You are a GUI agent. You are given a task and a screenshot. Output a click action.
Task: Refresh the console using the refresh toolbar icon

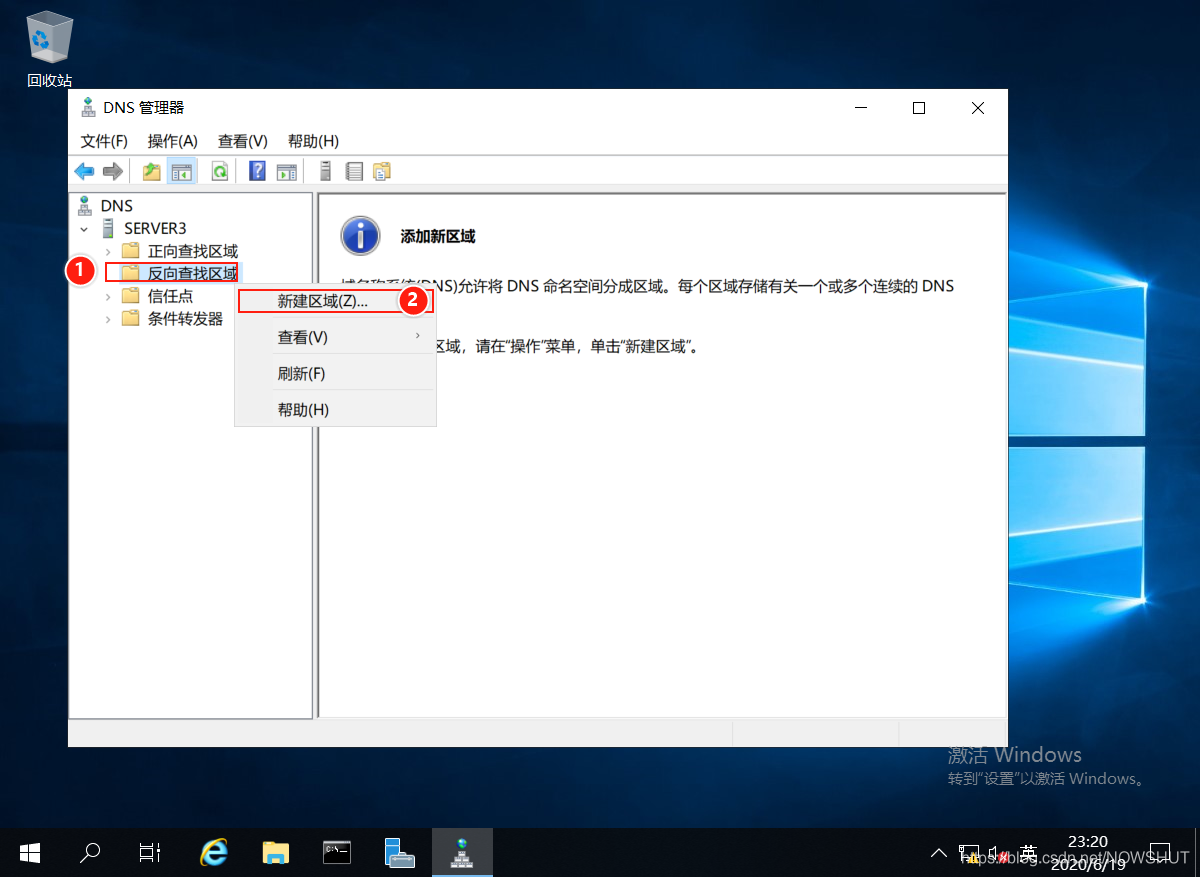pos(219,170)
